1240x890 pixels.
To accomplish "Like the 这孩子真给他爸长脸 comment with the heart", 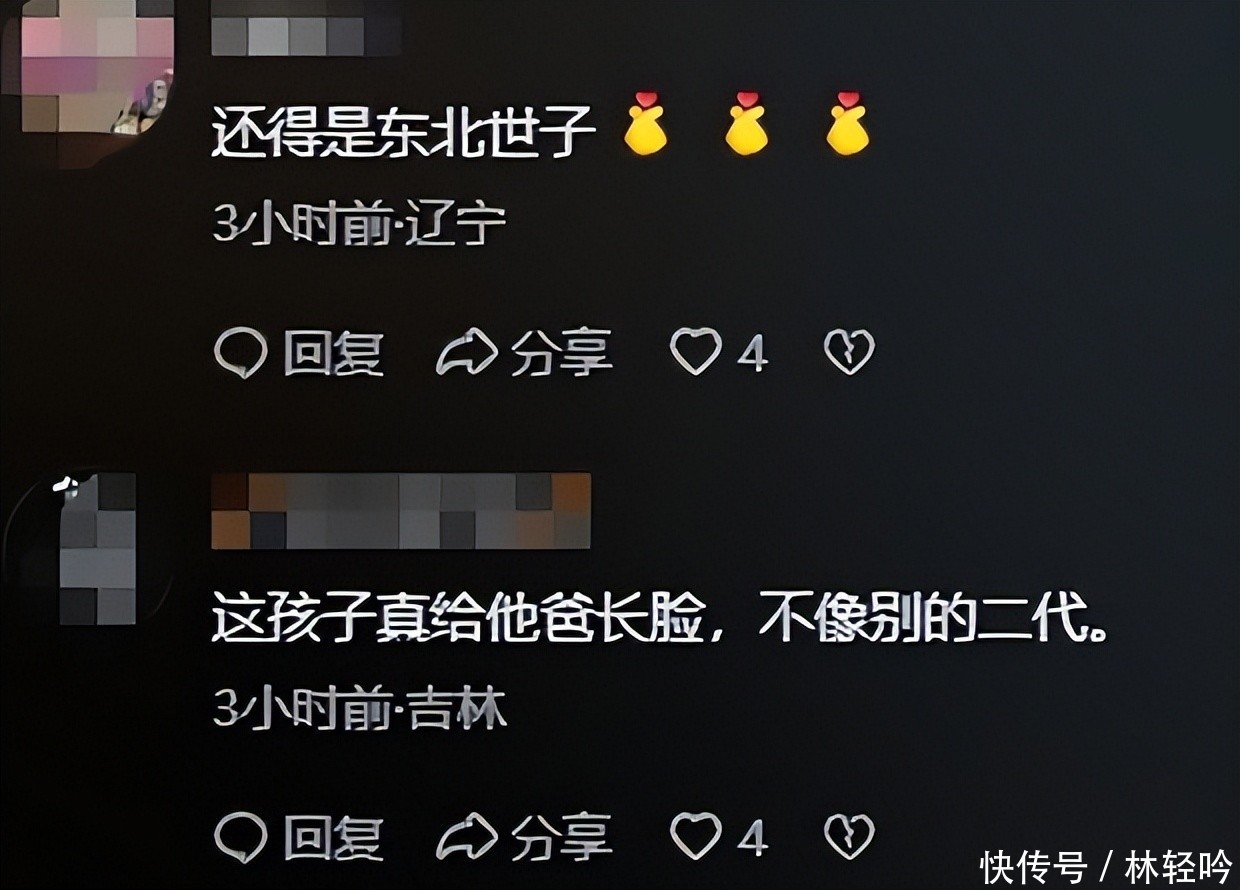I will (x=695, y=836).
